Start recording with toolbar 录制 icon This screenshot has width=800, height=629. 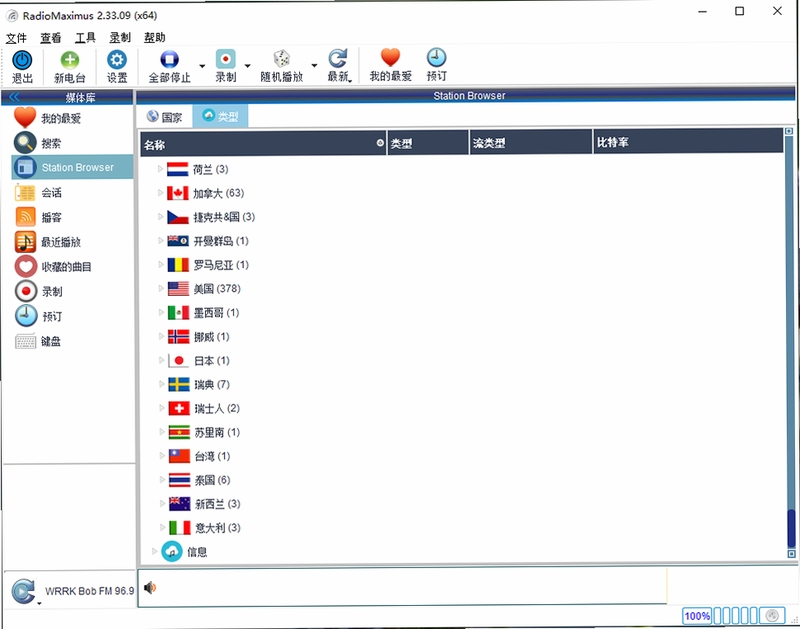point(226,59)
